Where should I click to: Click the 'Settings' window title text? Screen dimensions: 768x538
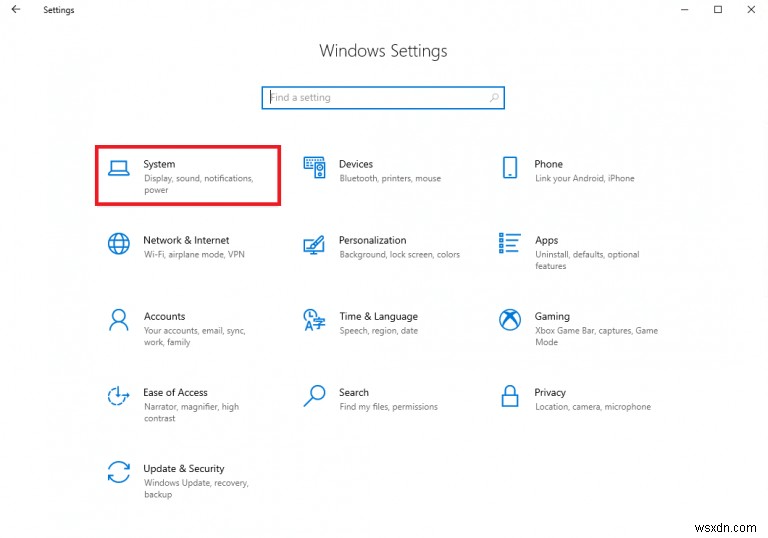58,10
